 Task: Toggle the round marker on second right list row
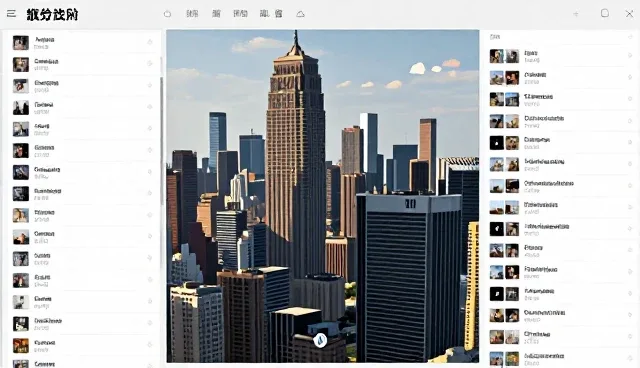[630, 77]
